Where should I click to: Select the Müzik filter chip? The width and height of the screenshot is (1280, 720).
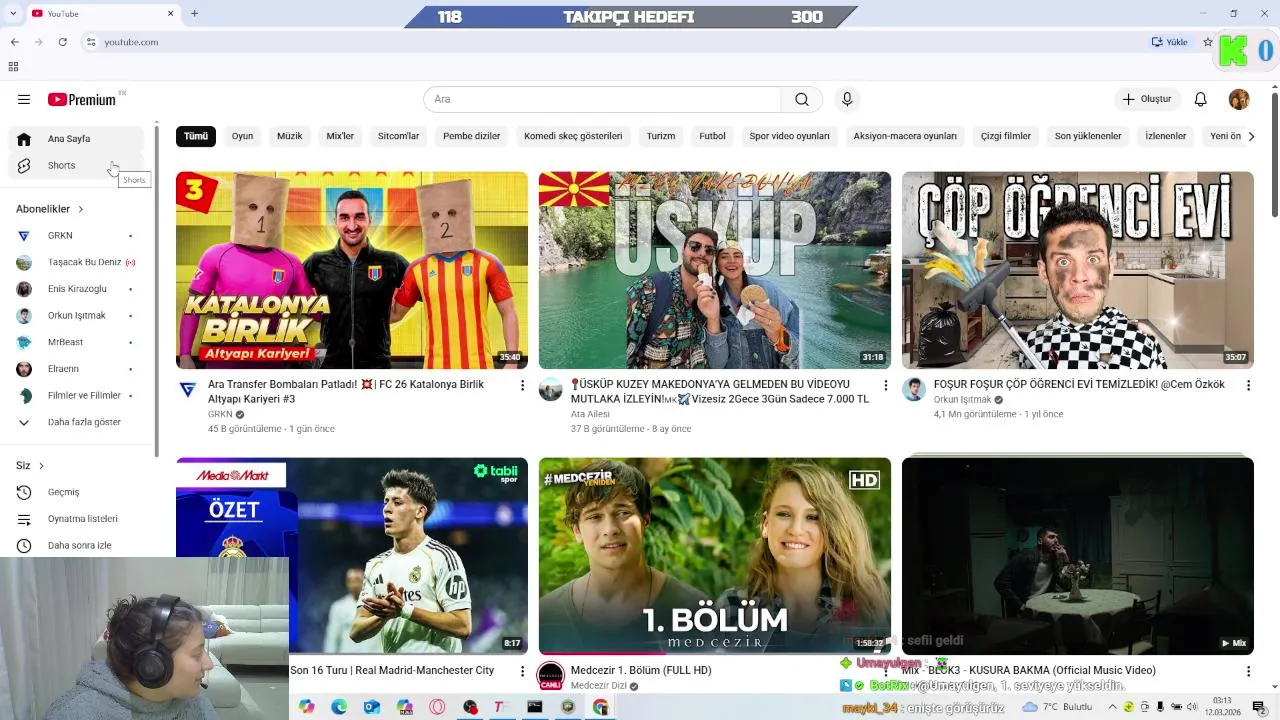(x=289, y=136)
